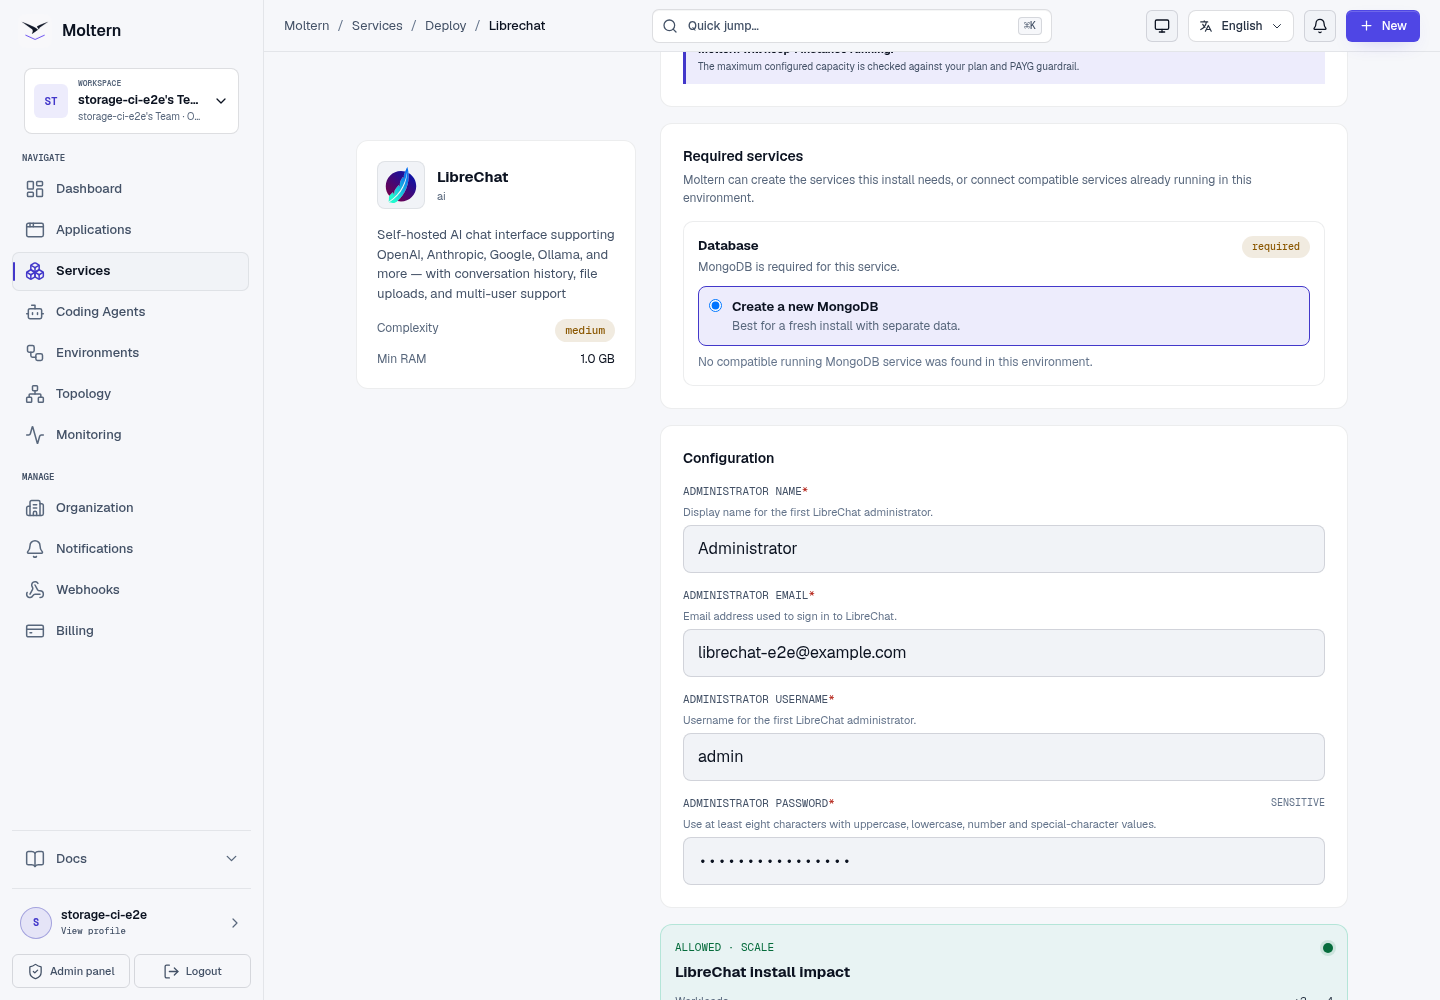Click the Administrator Password field
This screenshot has height=1000, width=1440.
(x=1004, y=861)
